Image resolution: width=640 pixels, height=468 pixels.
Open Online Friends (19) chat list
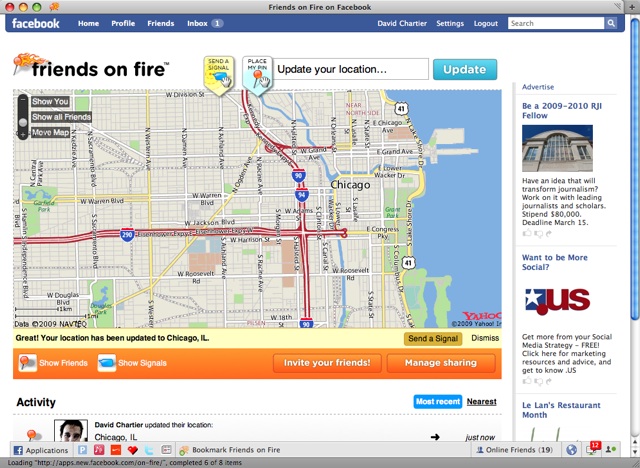(x=515, y=450)
